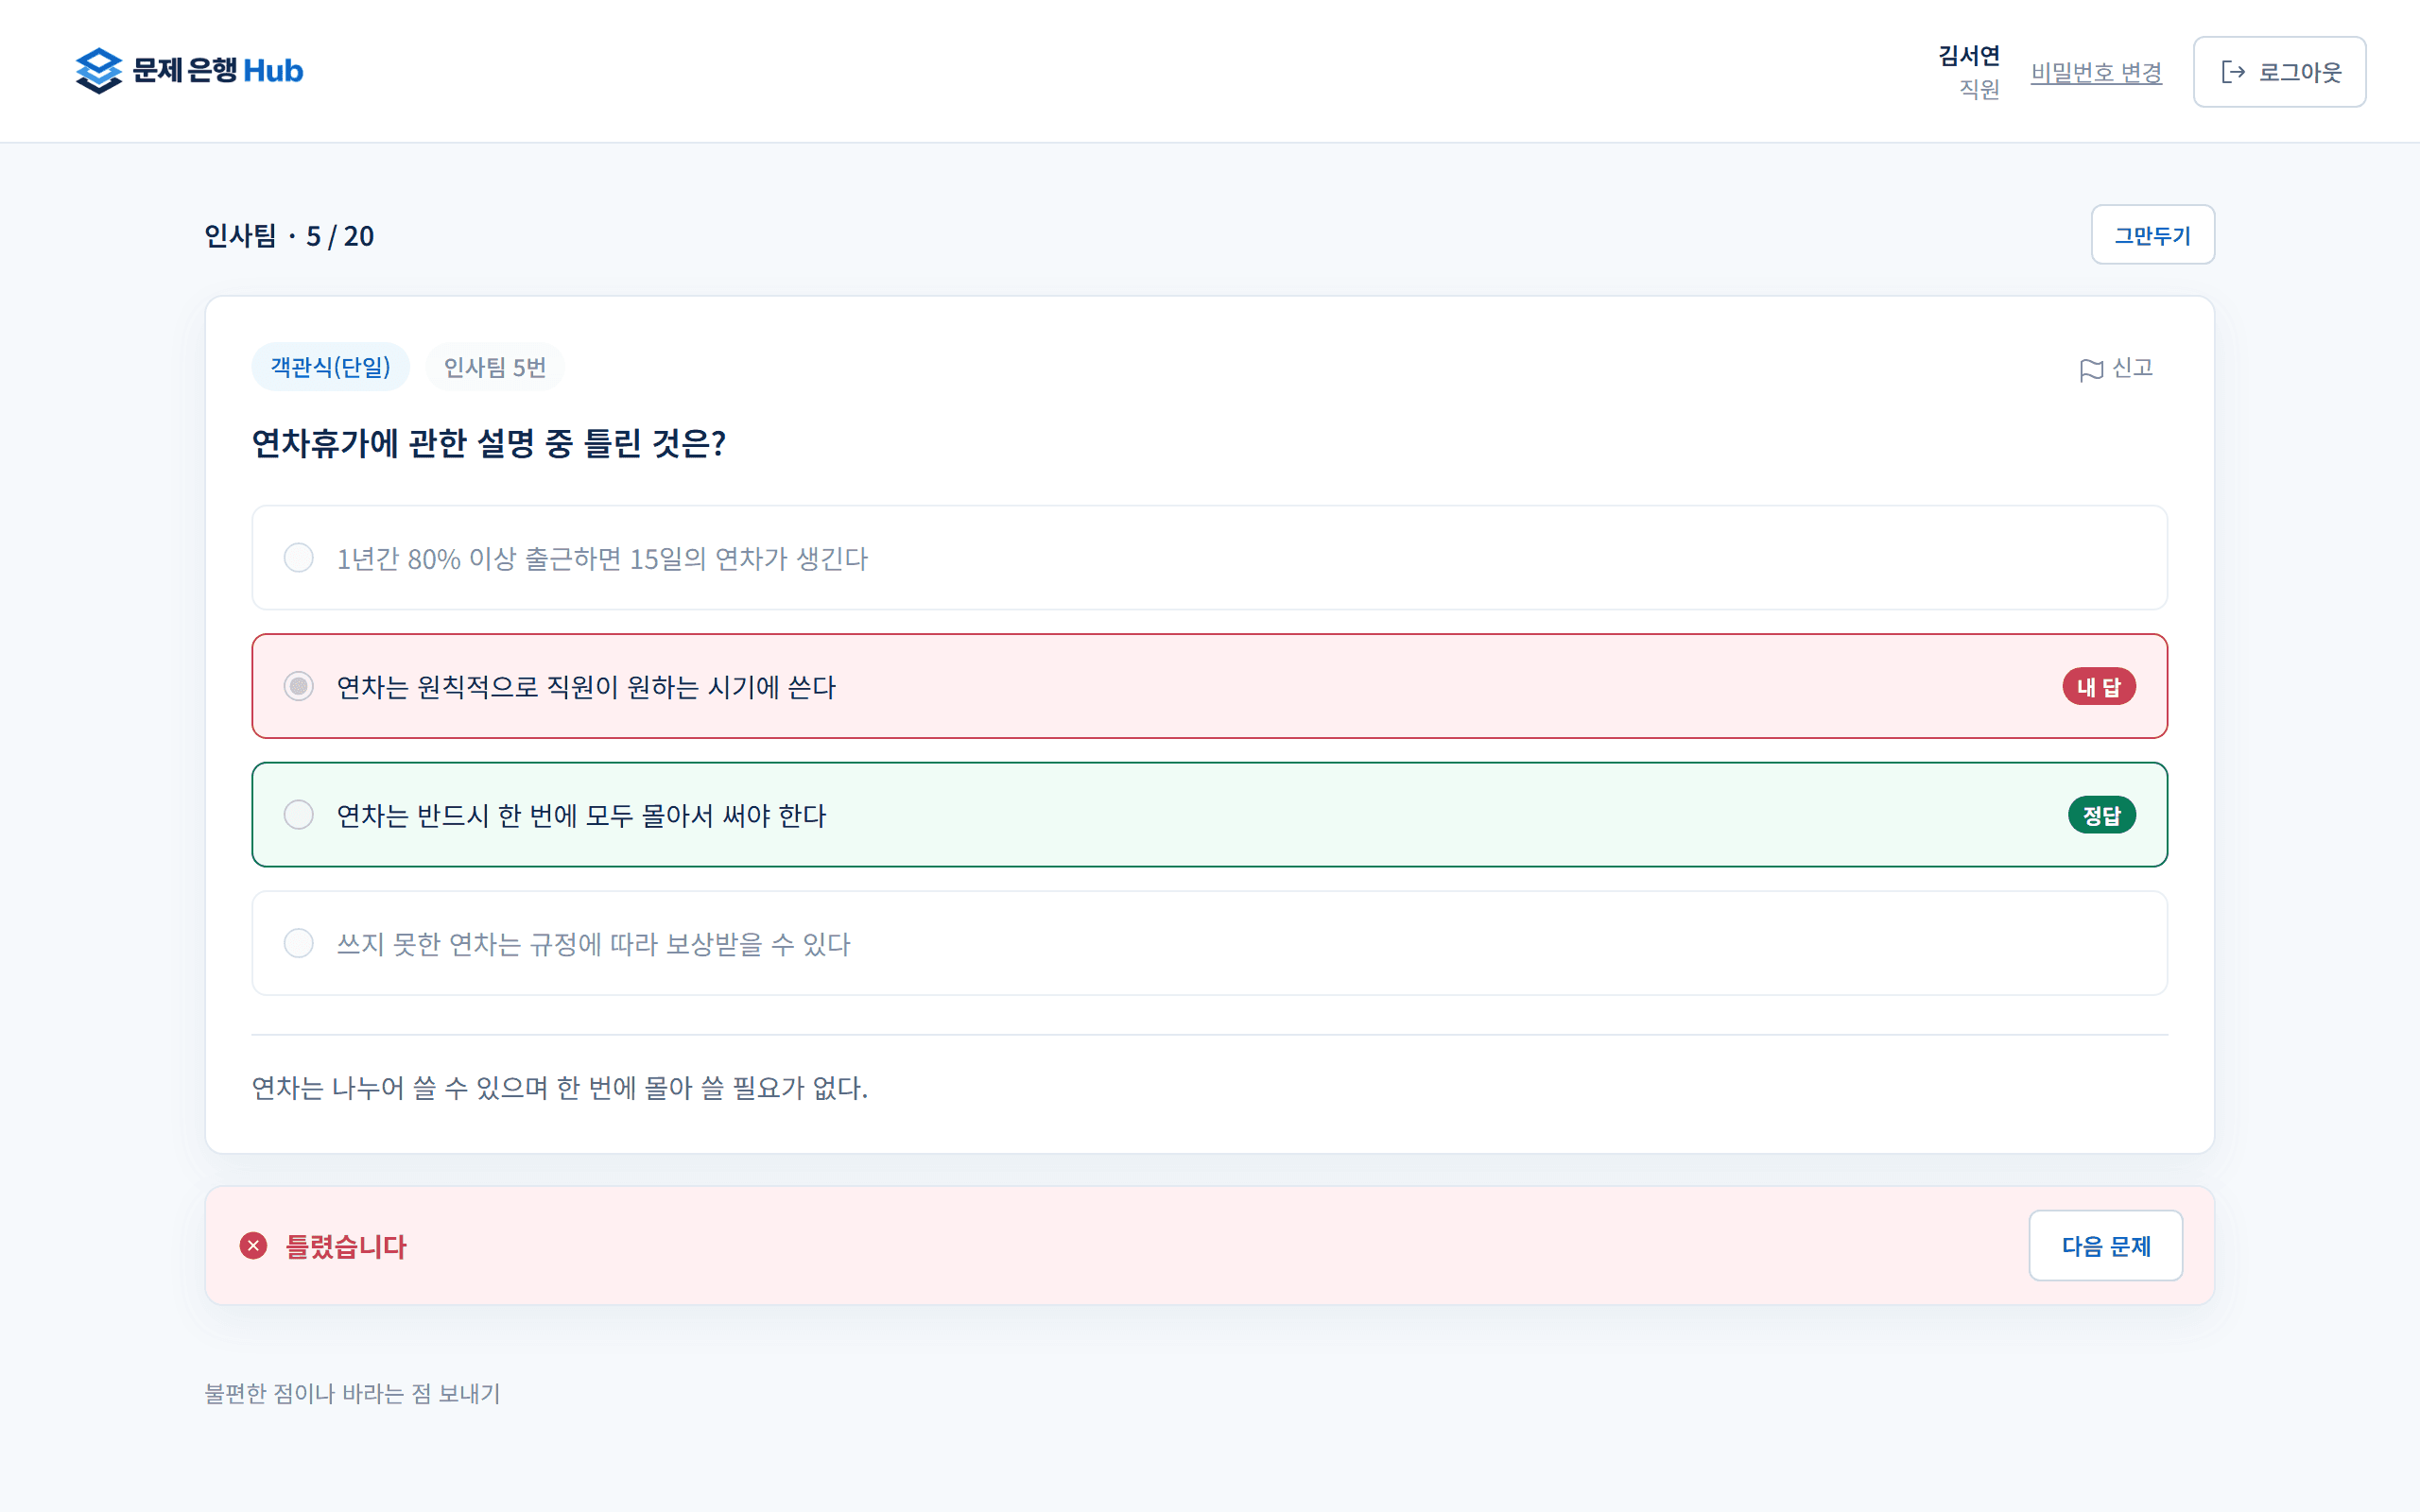Image resolution: width=2420 pixels, height=1512 pixels.
Task: Click the 직원 role label under 김서연
Action: click(x=1979, y=89)
